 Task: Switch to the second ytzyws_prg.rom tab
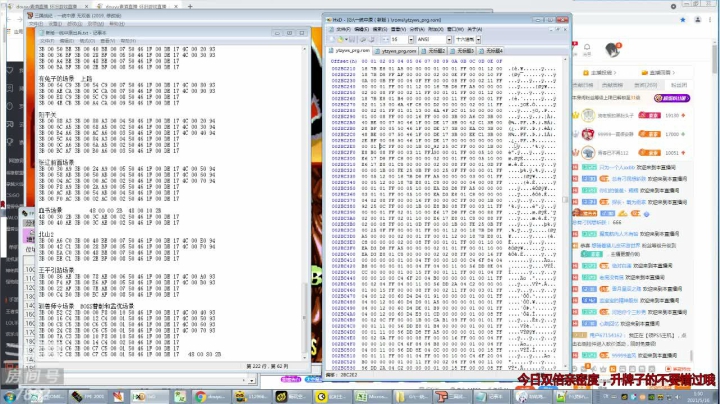[396, 50]
